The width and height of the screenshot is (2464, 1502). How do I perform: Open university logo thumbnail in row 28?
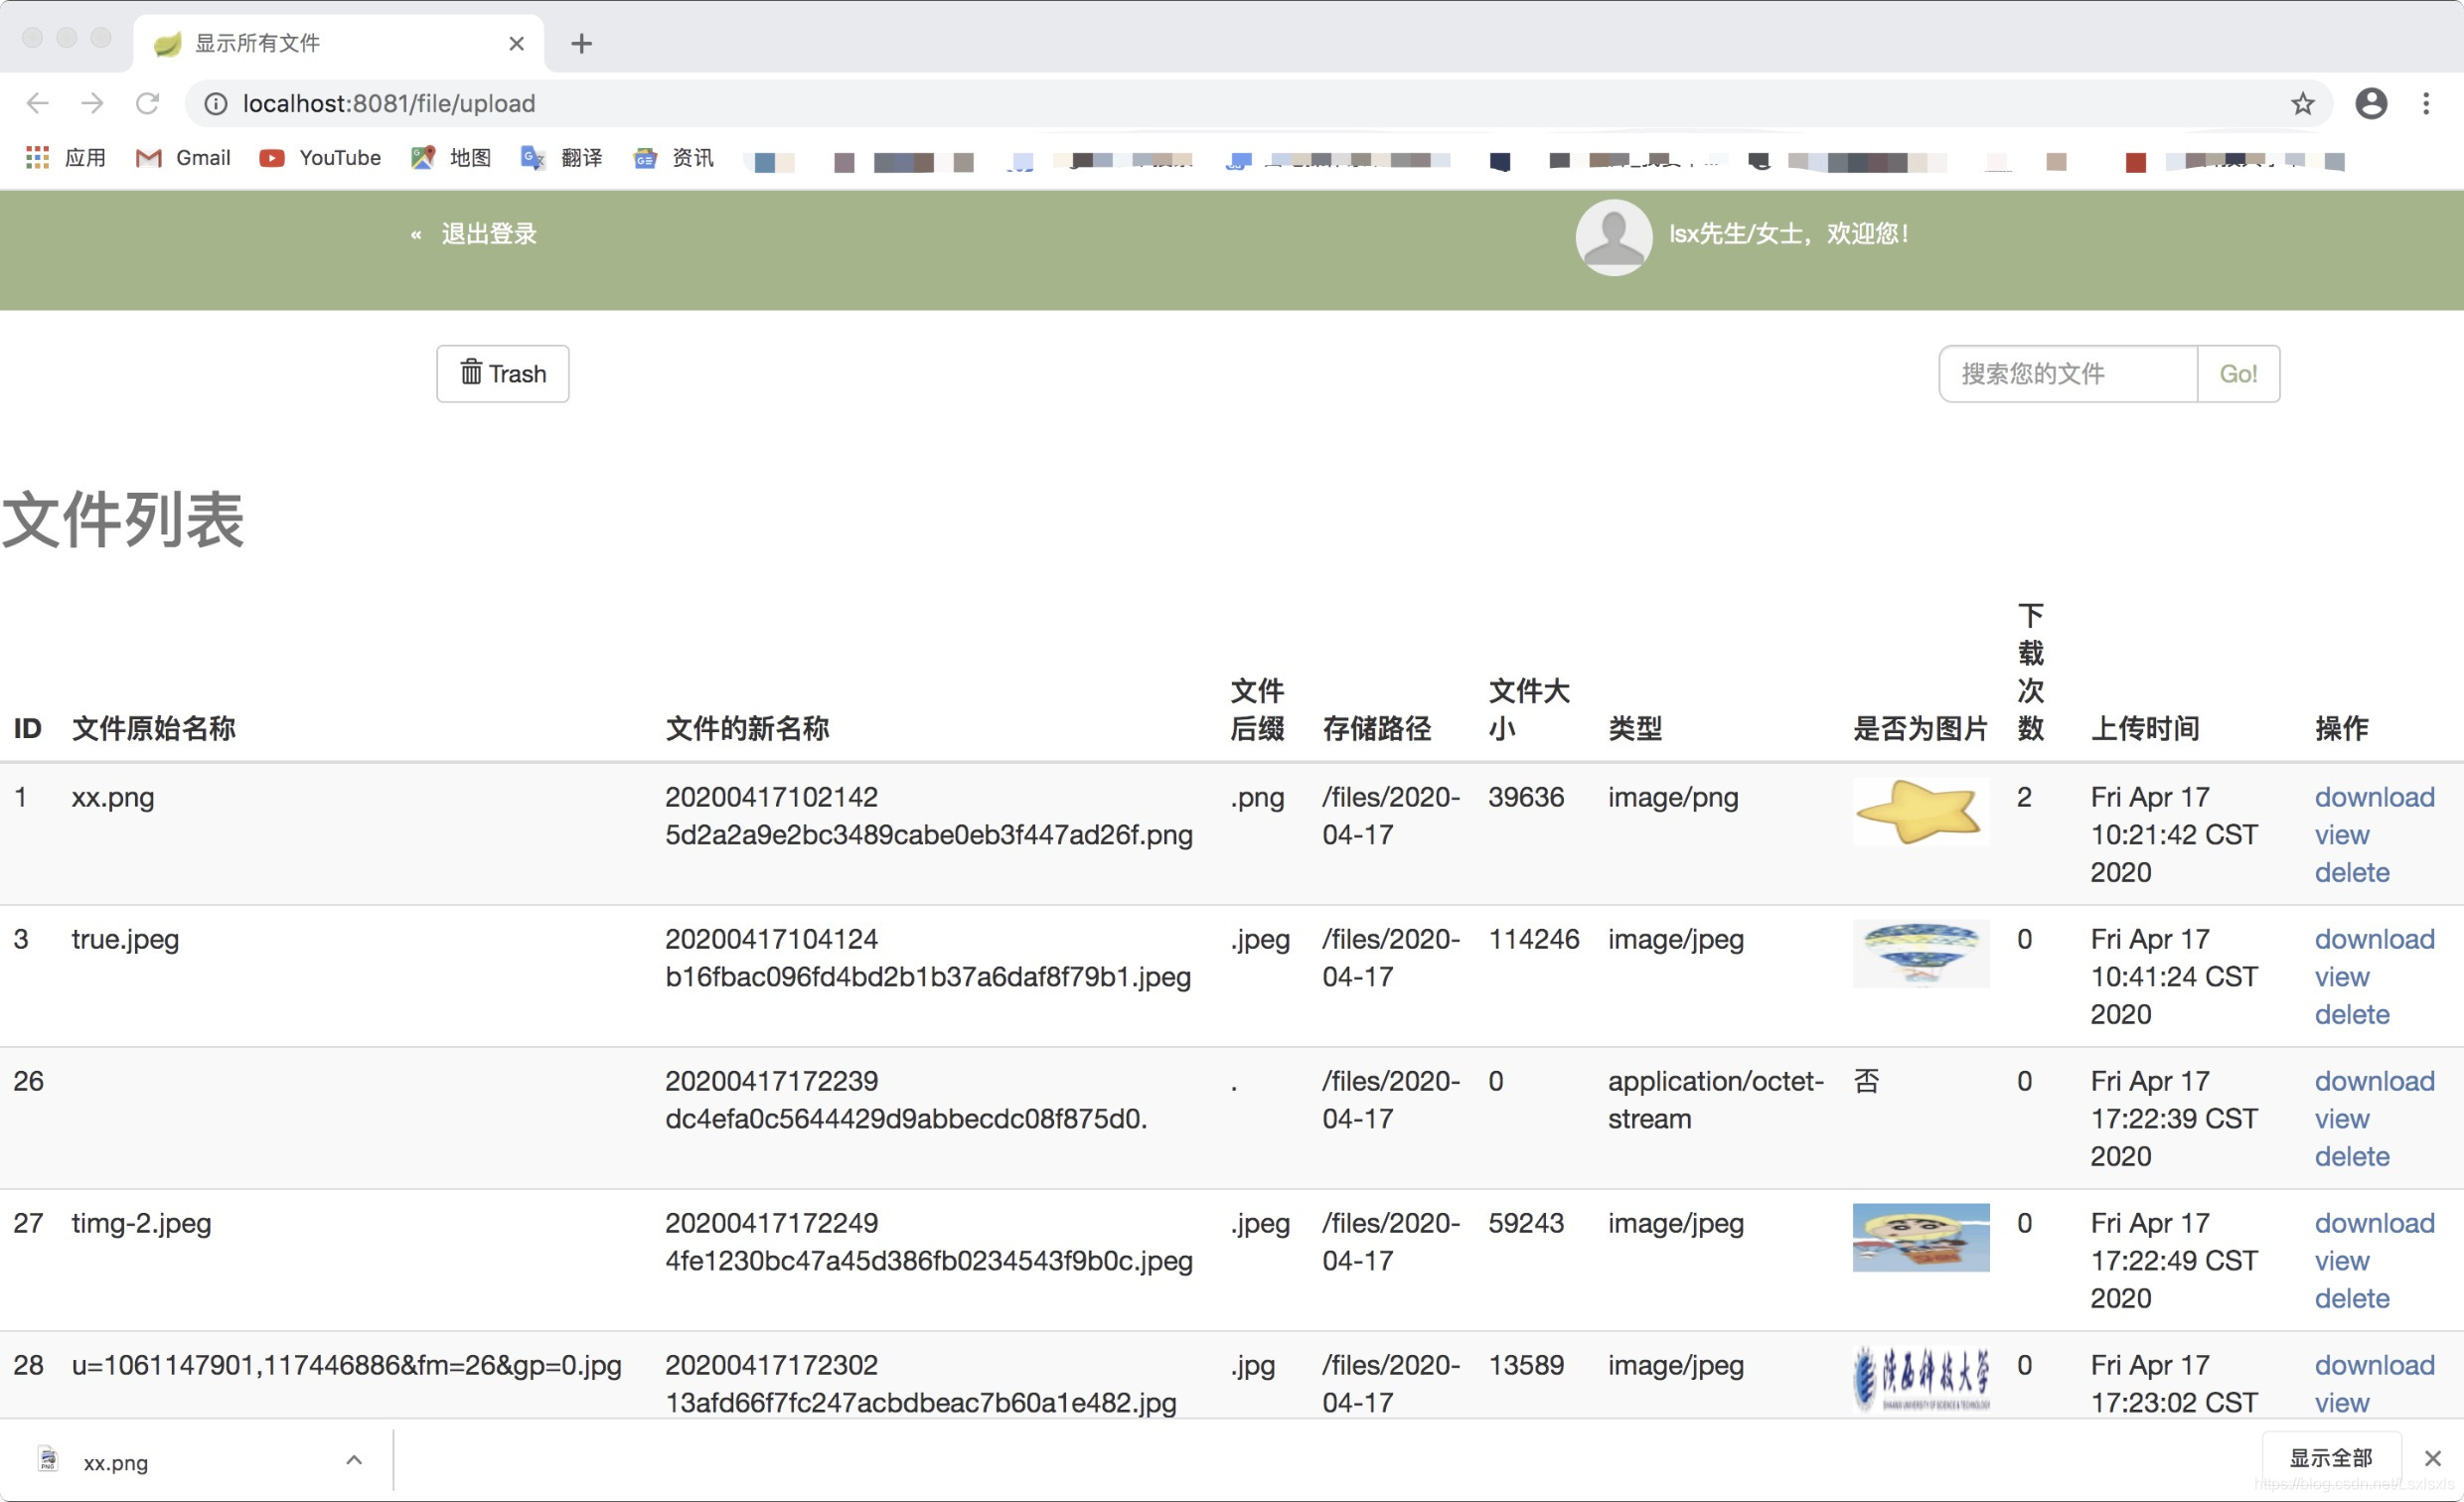1920,1379
